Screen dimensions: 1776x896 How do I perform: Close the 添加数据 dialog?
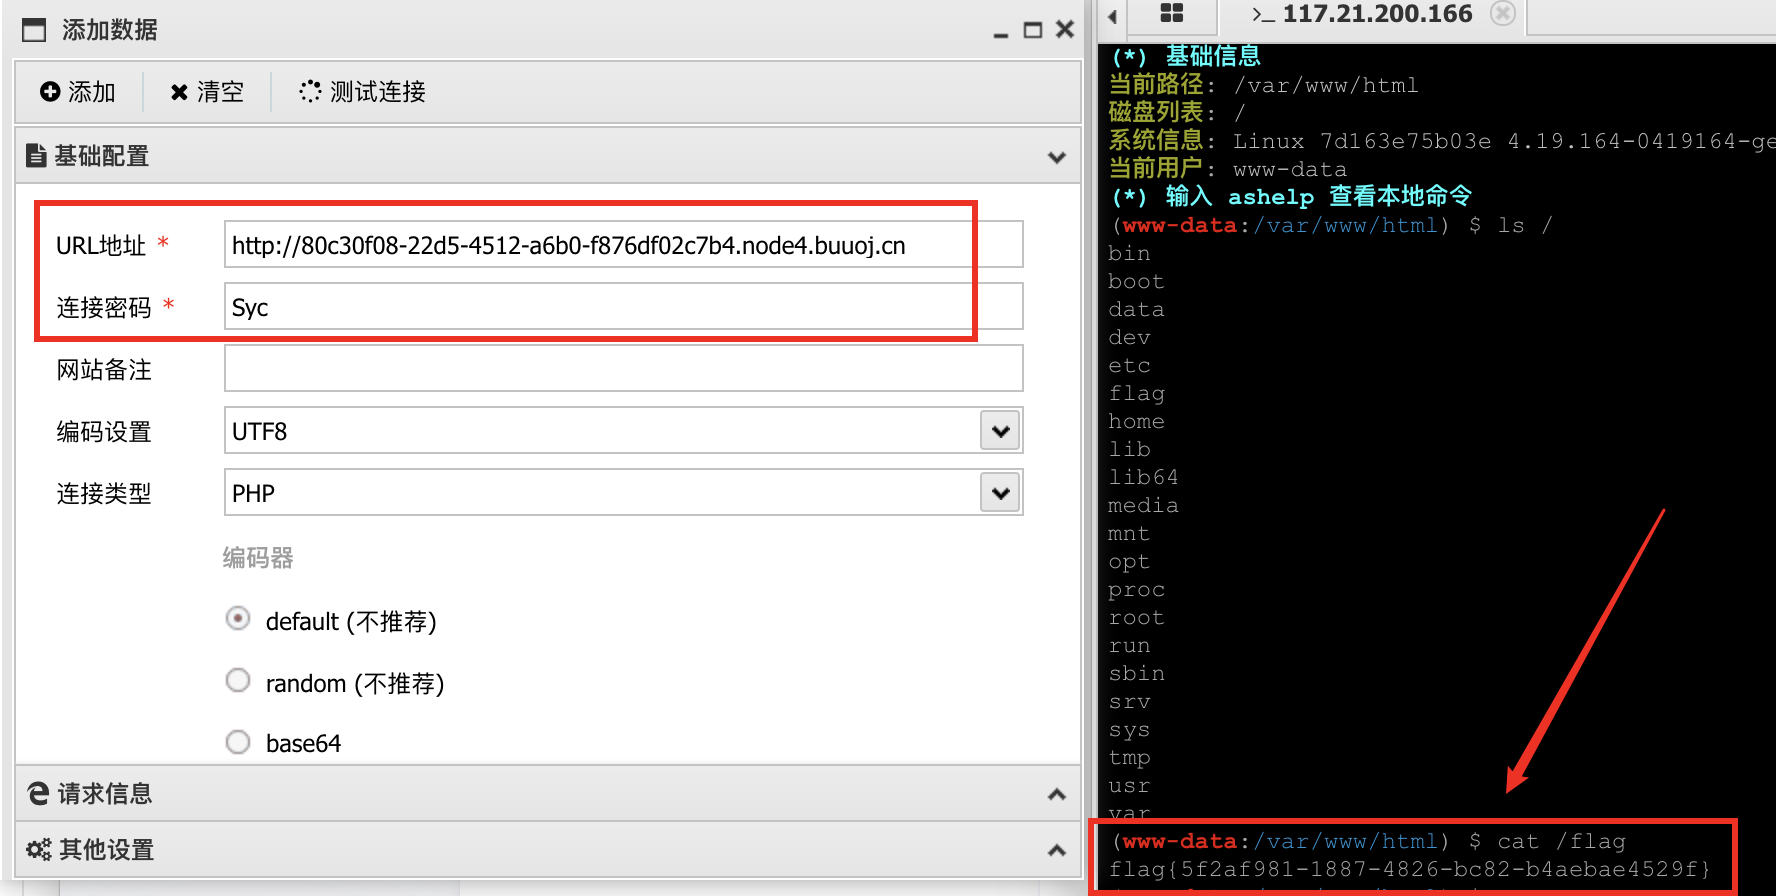[1065, 30]
